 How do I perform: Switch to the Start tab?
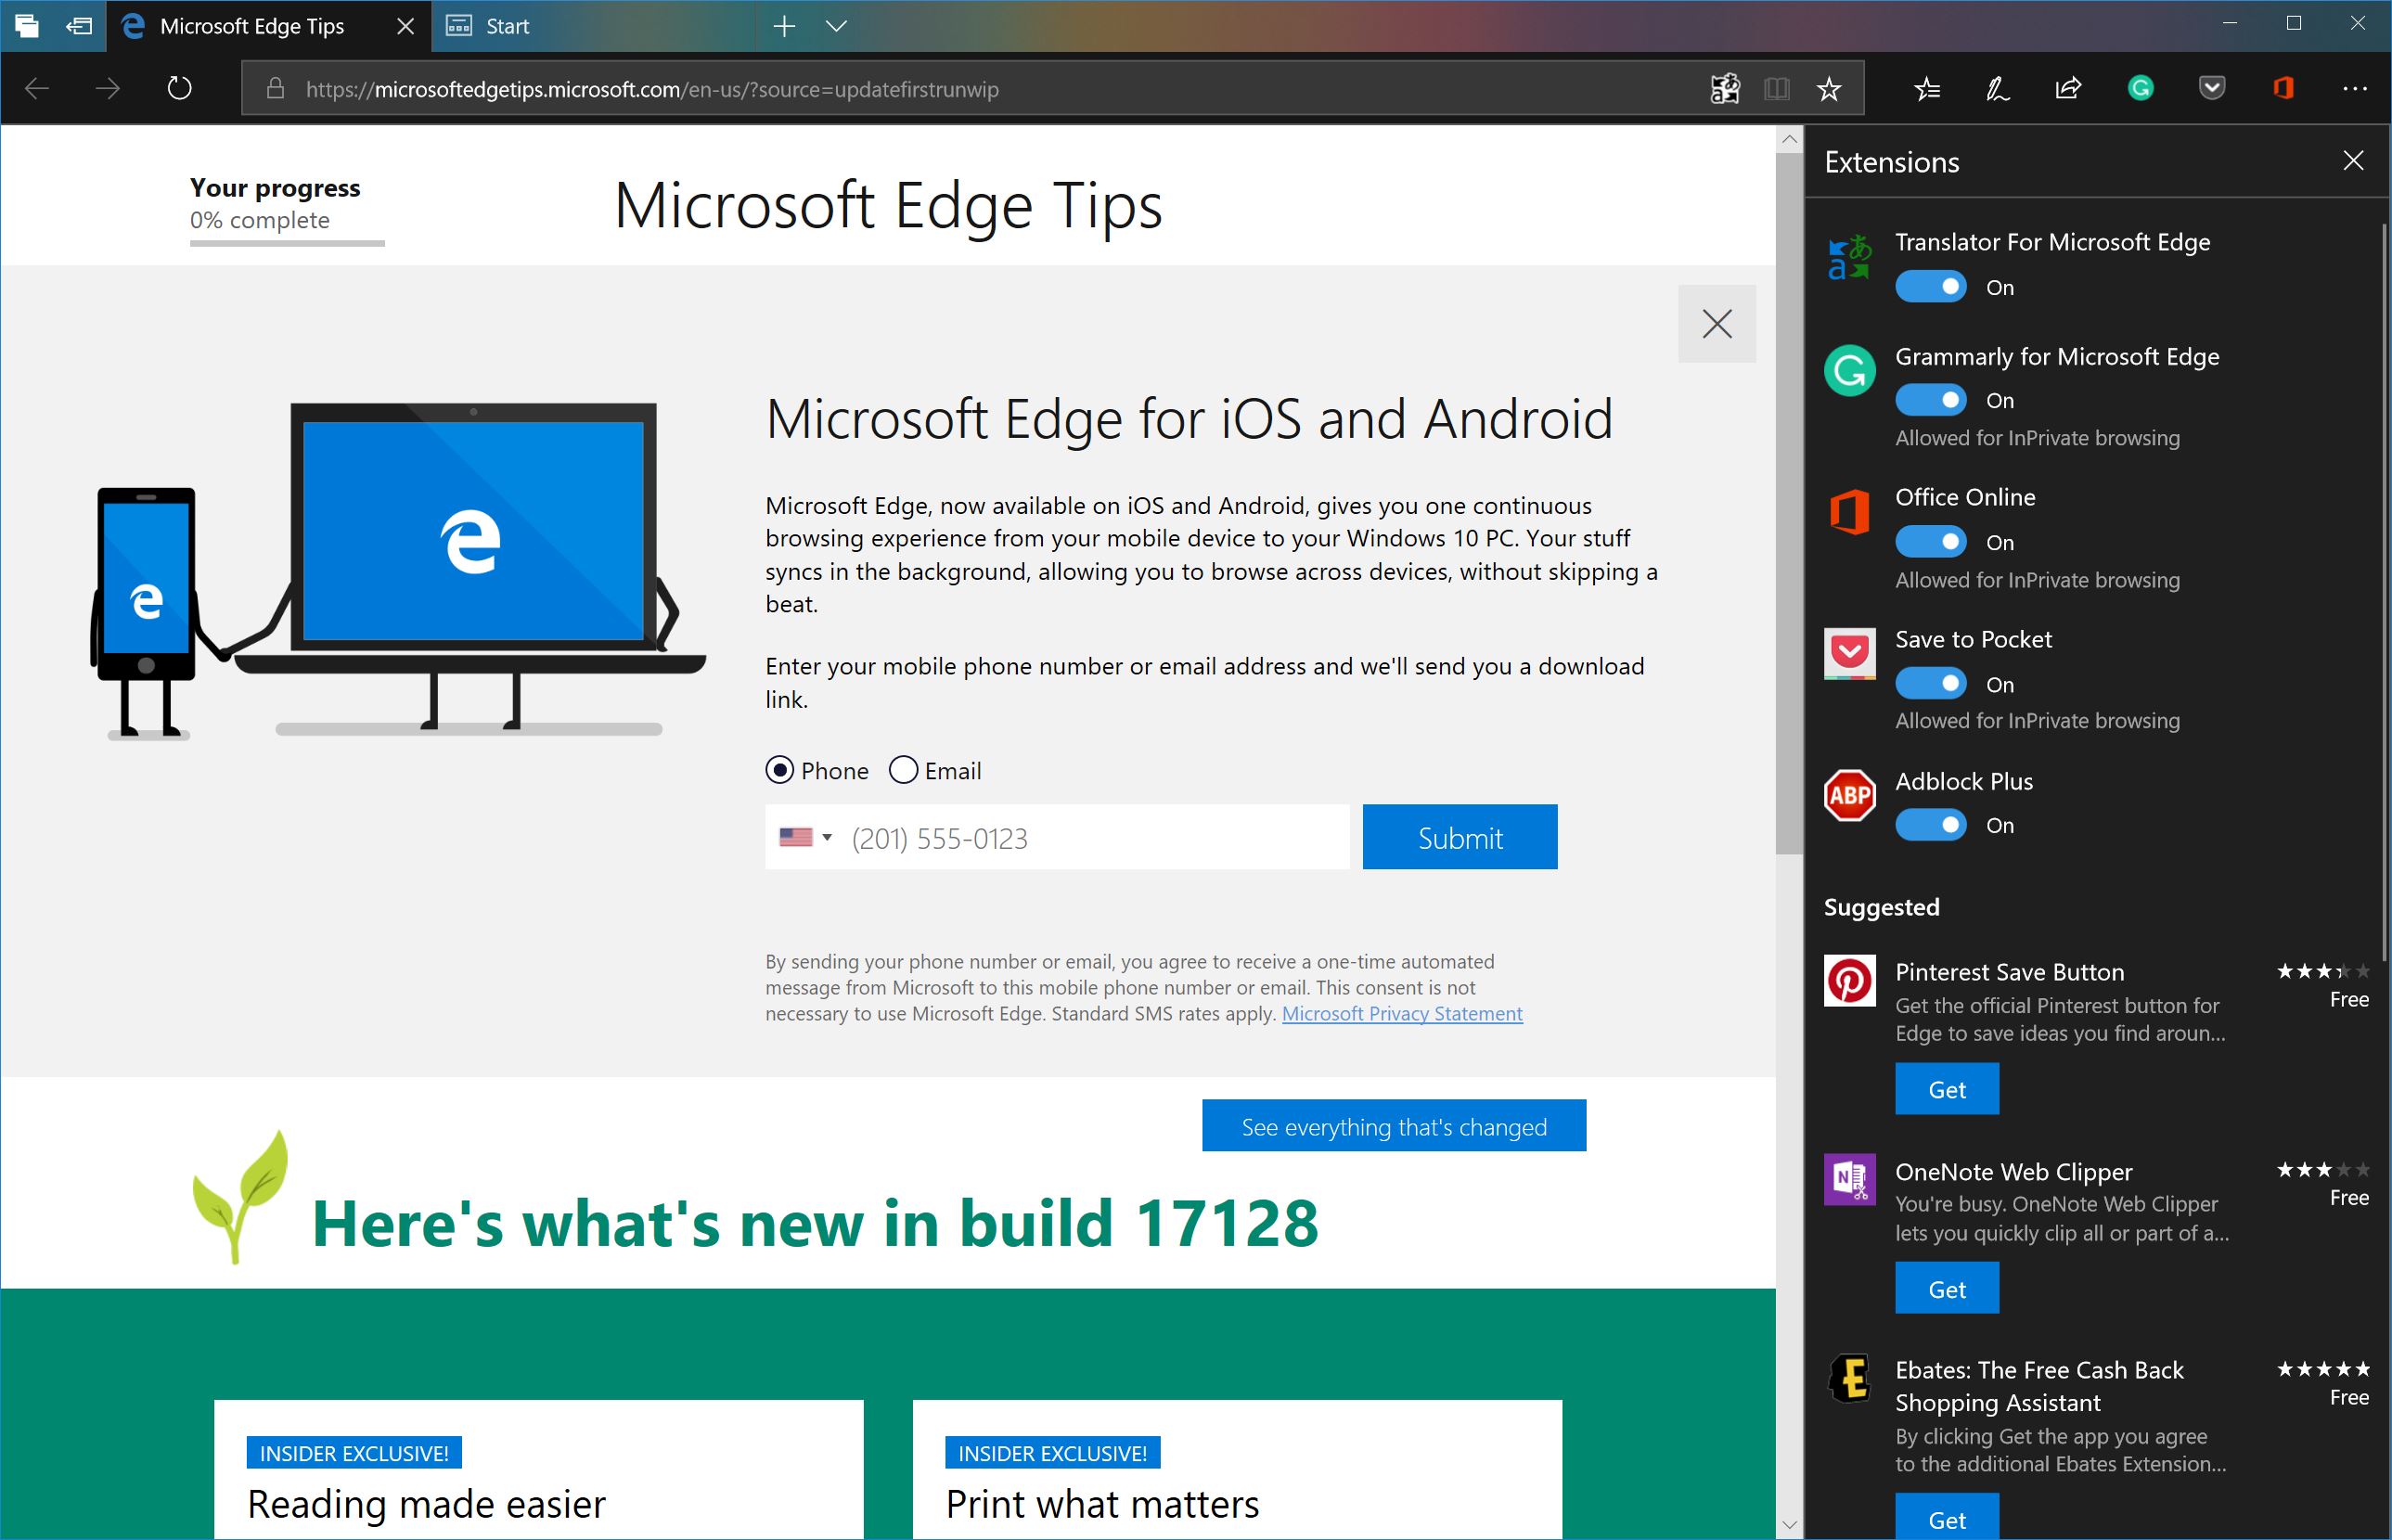(x=594, y=26)
